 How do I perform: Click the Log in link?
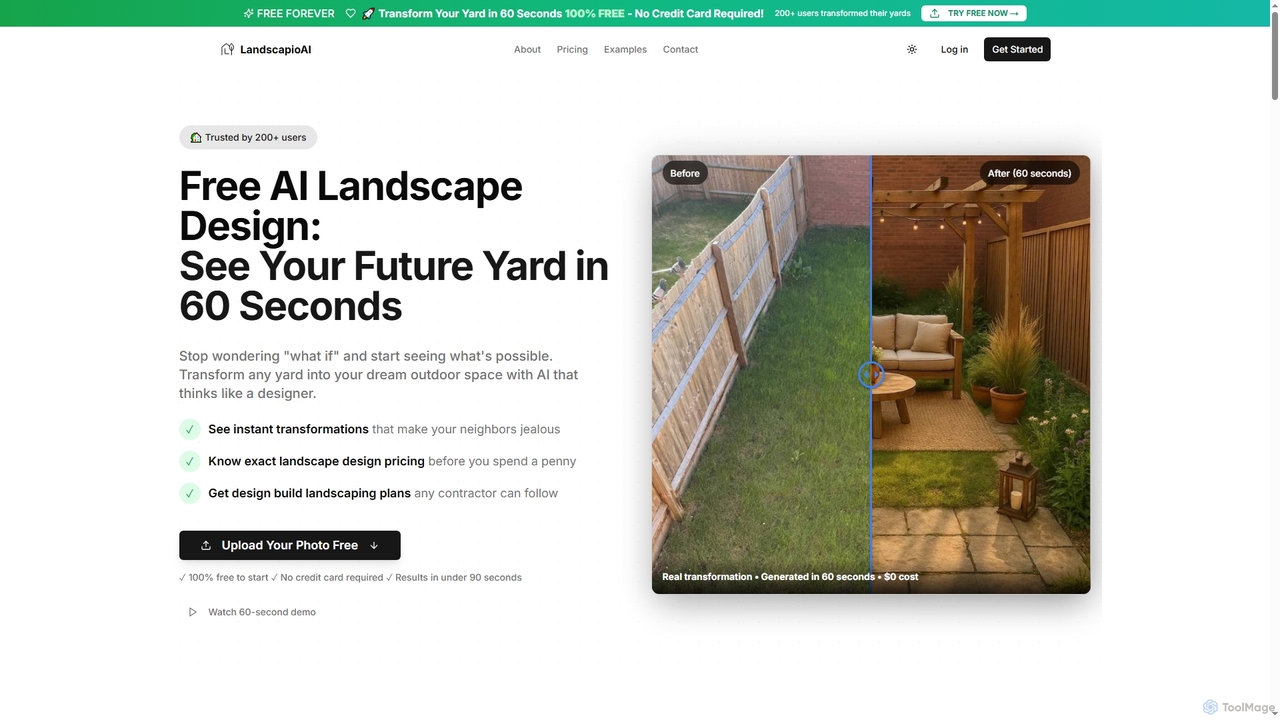954,49
